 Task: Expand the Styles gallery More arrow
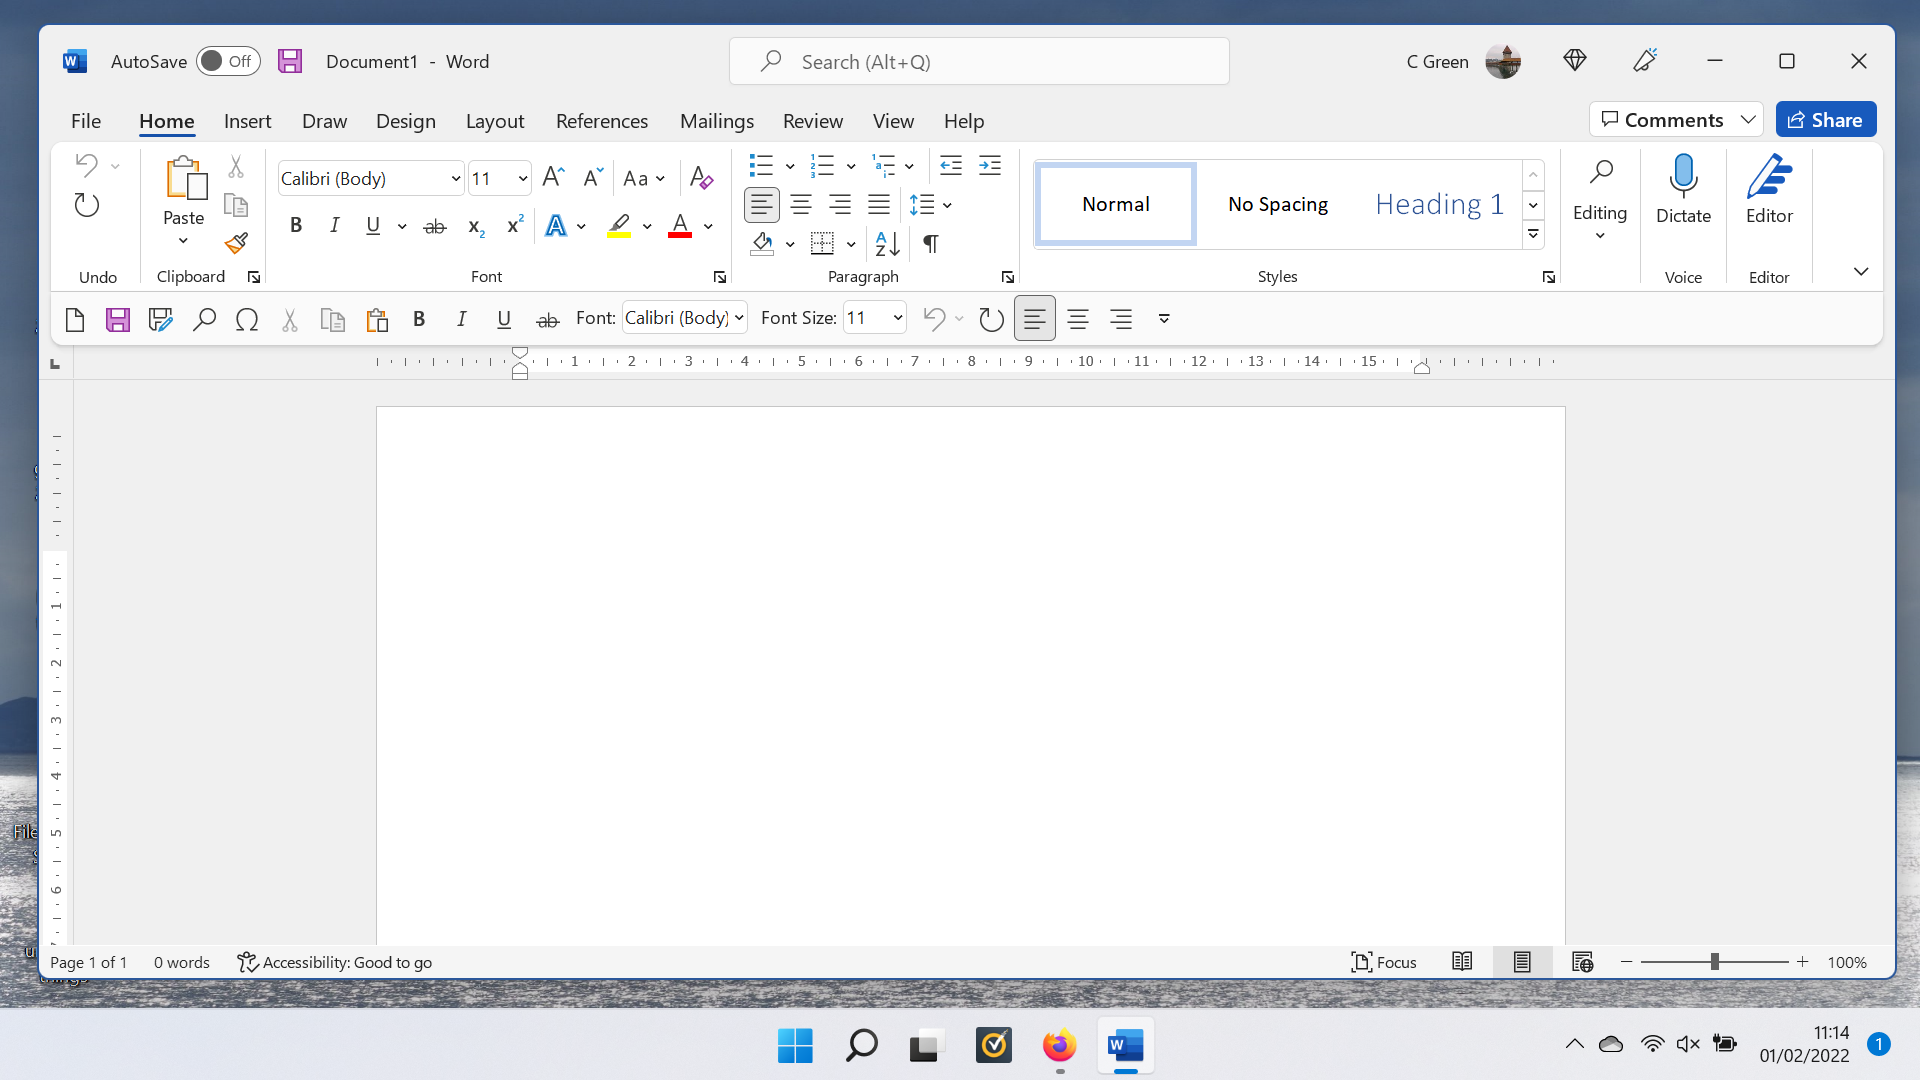point(1533,235)
